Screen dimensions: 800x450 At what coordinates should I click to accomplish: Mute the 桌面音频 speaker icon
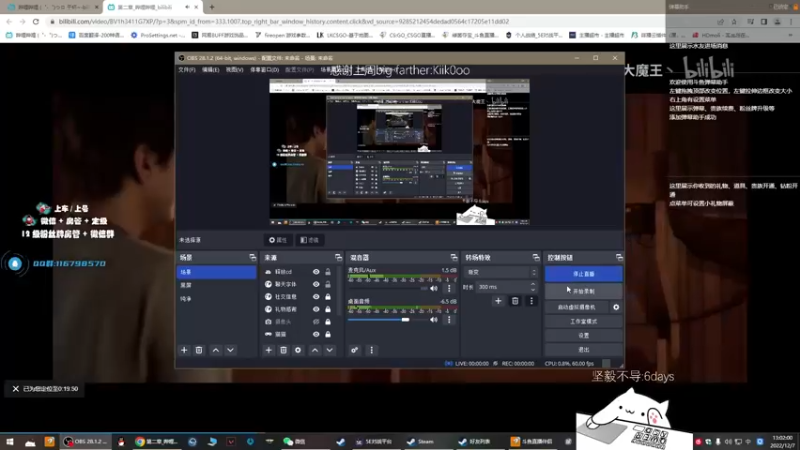[x=434, y=319]
